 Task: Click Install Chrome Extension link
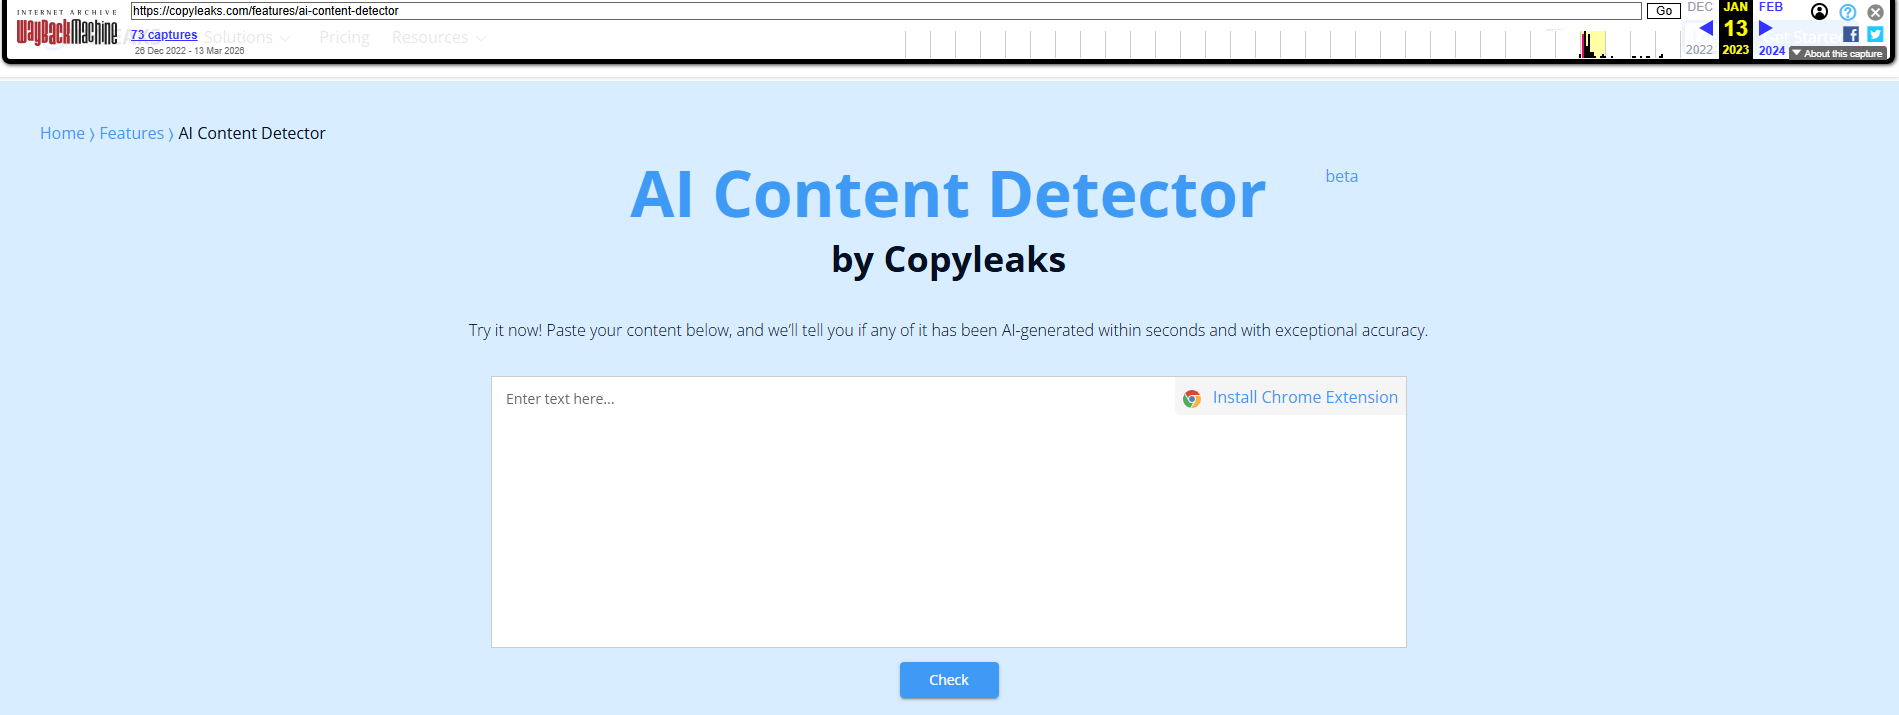click(x=1305, y=397)
